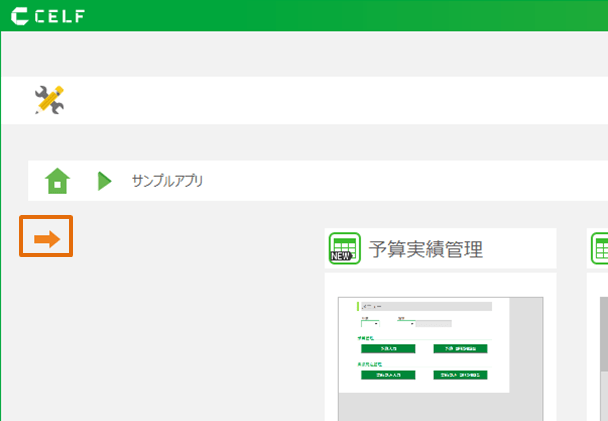Click the second dropdown inside the preview
The width and height of the screenshot is (608, 421).
click(405, 323)
